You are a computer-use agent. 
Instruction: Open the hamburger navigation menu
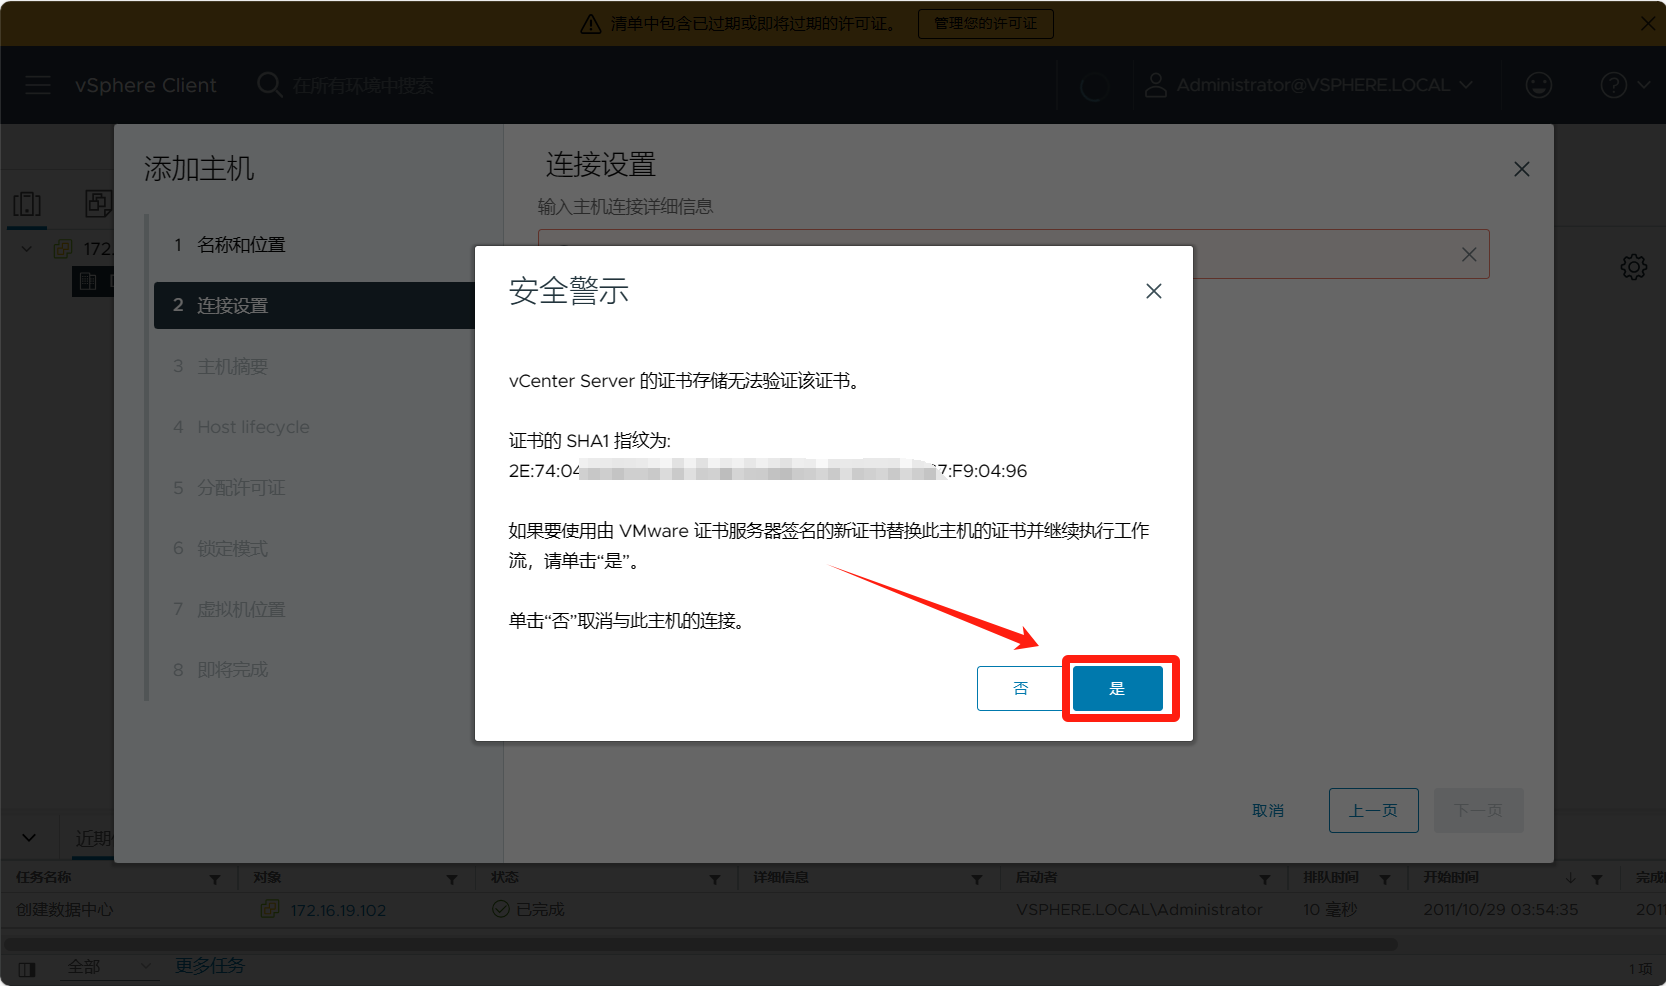coord(38,85)
